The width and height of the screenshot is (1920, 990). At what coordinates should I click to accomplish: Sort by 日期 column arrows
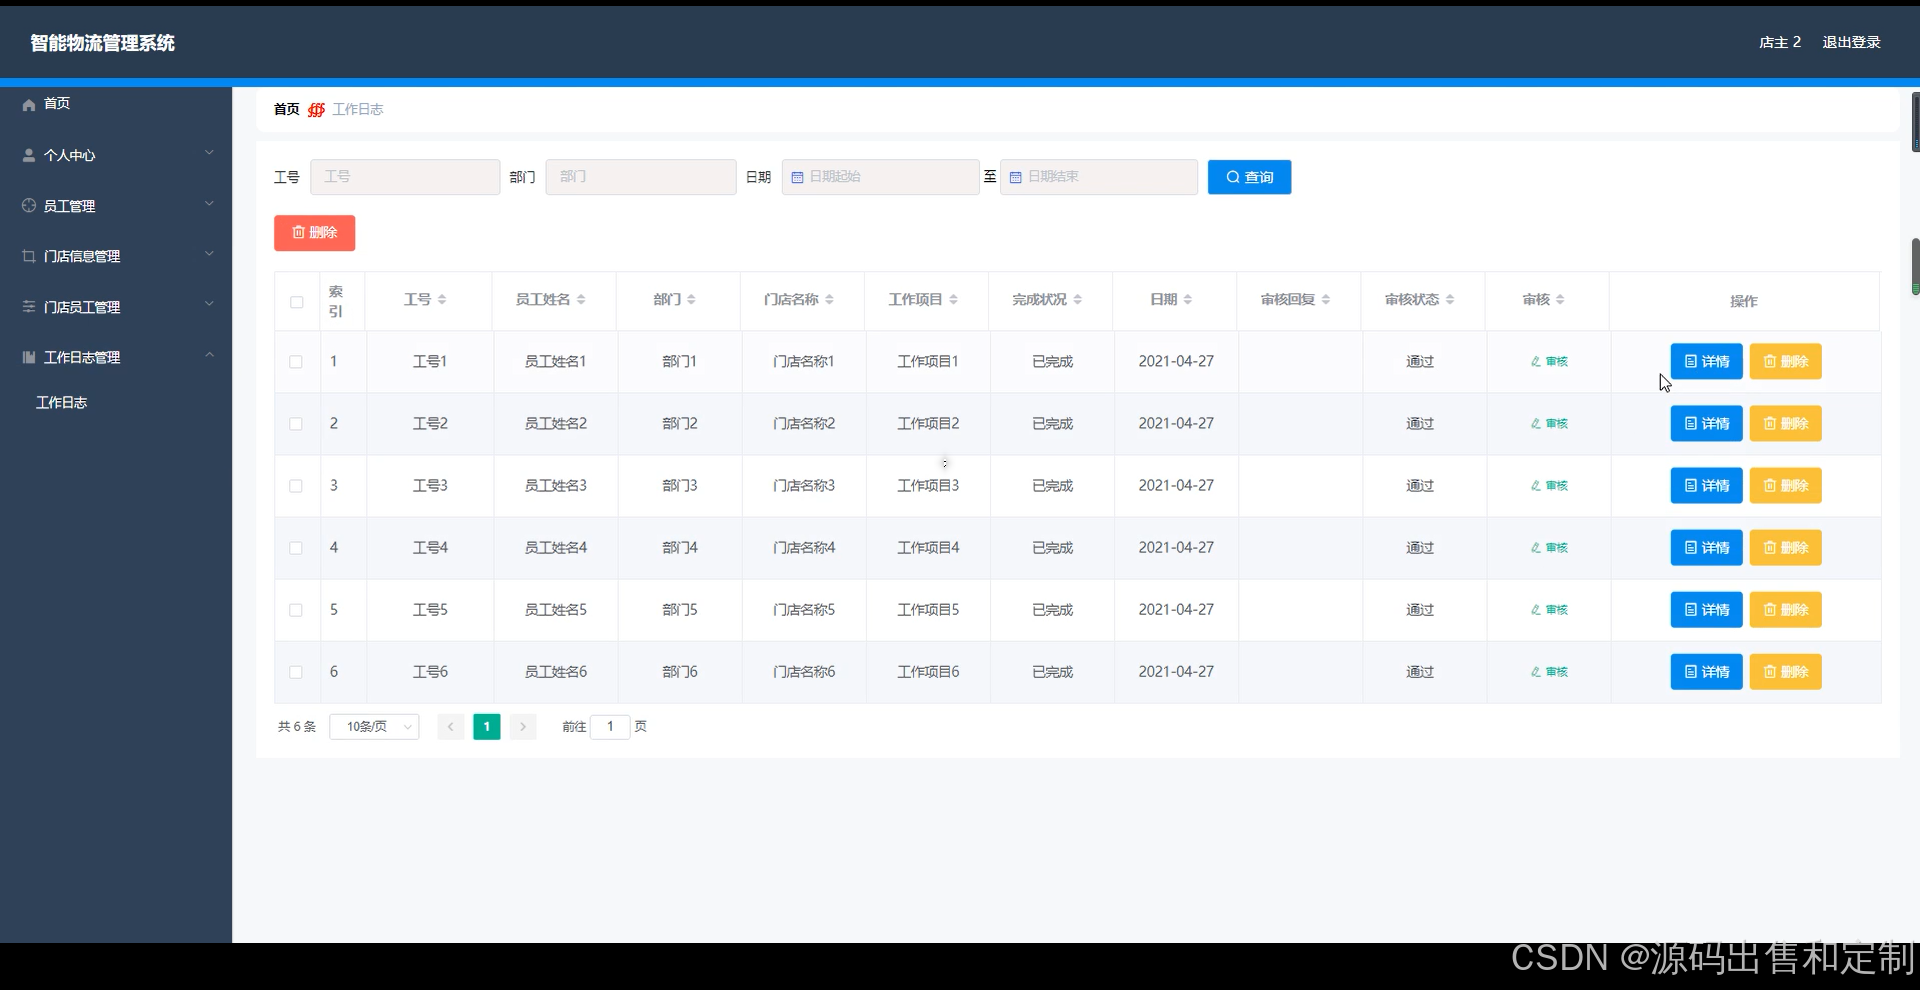pyautogui.click(x=1187, y=300)
